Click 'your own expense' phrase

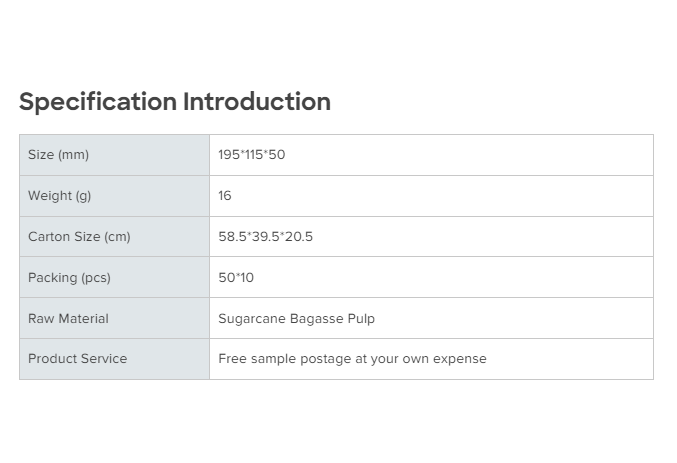tap(429, 359)
